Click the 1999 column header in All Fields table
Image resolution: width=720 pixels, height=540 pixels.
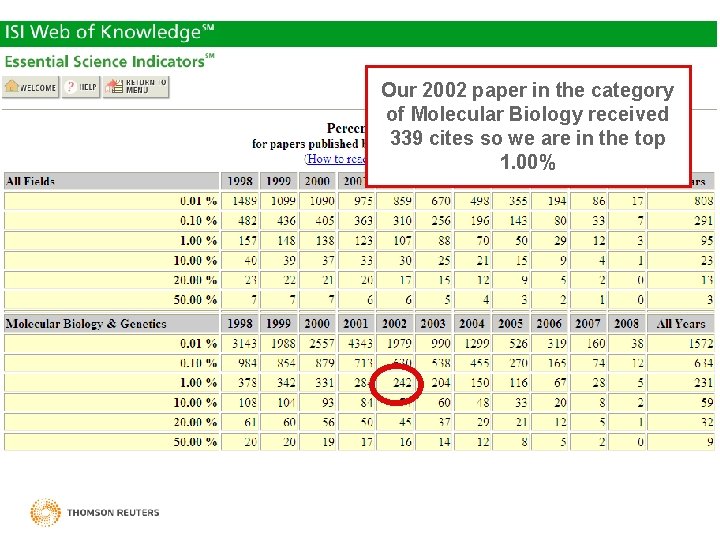point(279,181)
